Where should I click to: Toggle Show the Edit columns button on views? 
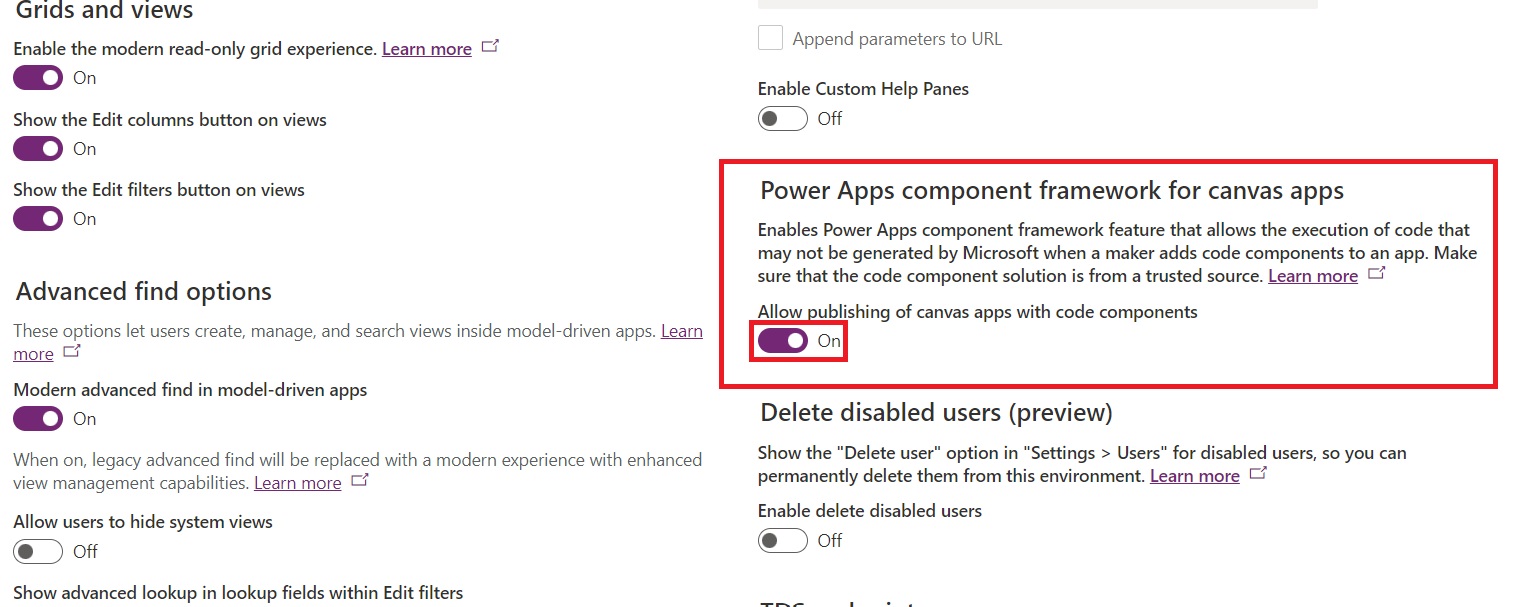[x=38, y=149]
